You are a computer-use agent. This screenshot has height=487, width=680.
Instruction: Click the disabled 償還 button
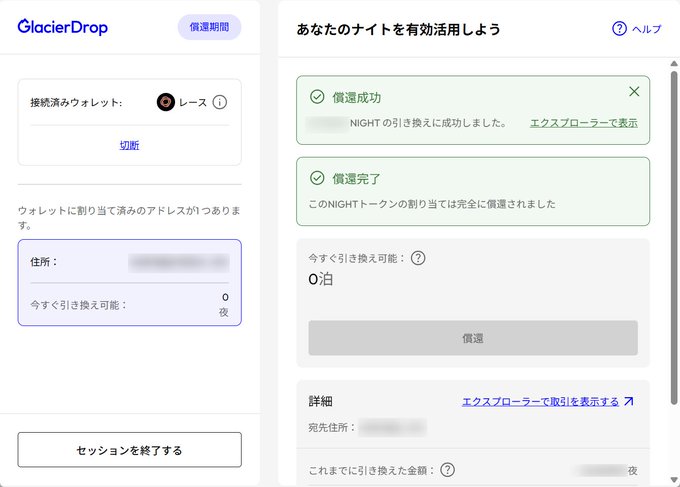click(473, 338)
